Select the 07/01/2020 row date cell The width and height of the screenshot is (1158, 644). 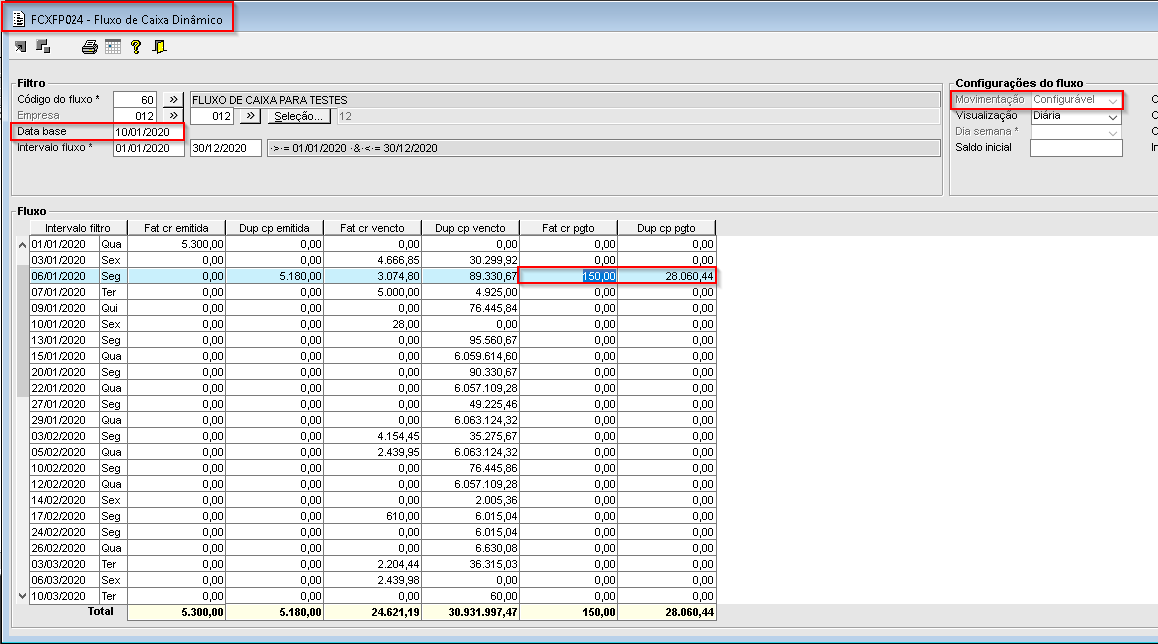coord(64,292)
